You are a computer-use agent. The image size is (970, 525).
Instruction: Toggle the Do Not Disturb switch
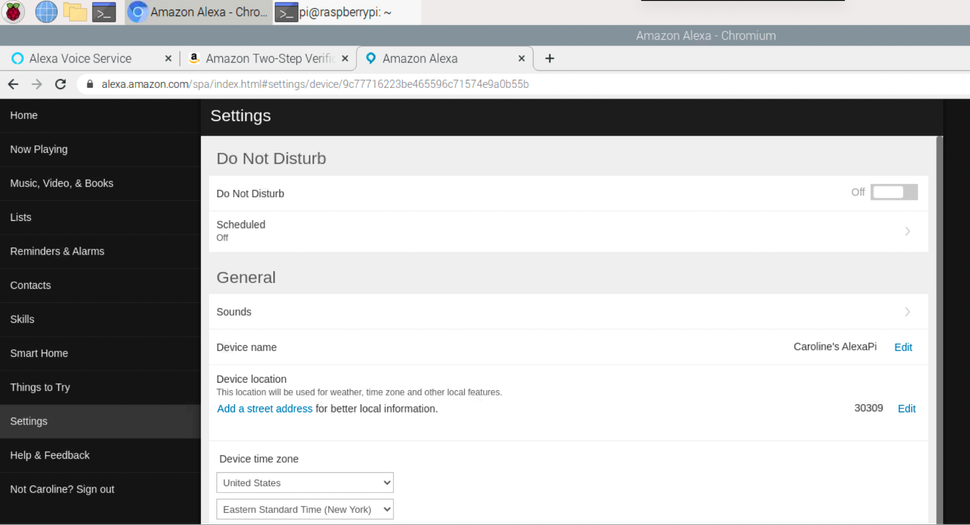point(893,192)
